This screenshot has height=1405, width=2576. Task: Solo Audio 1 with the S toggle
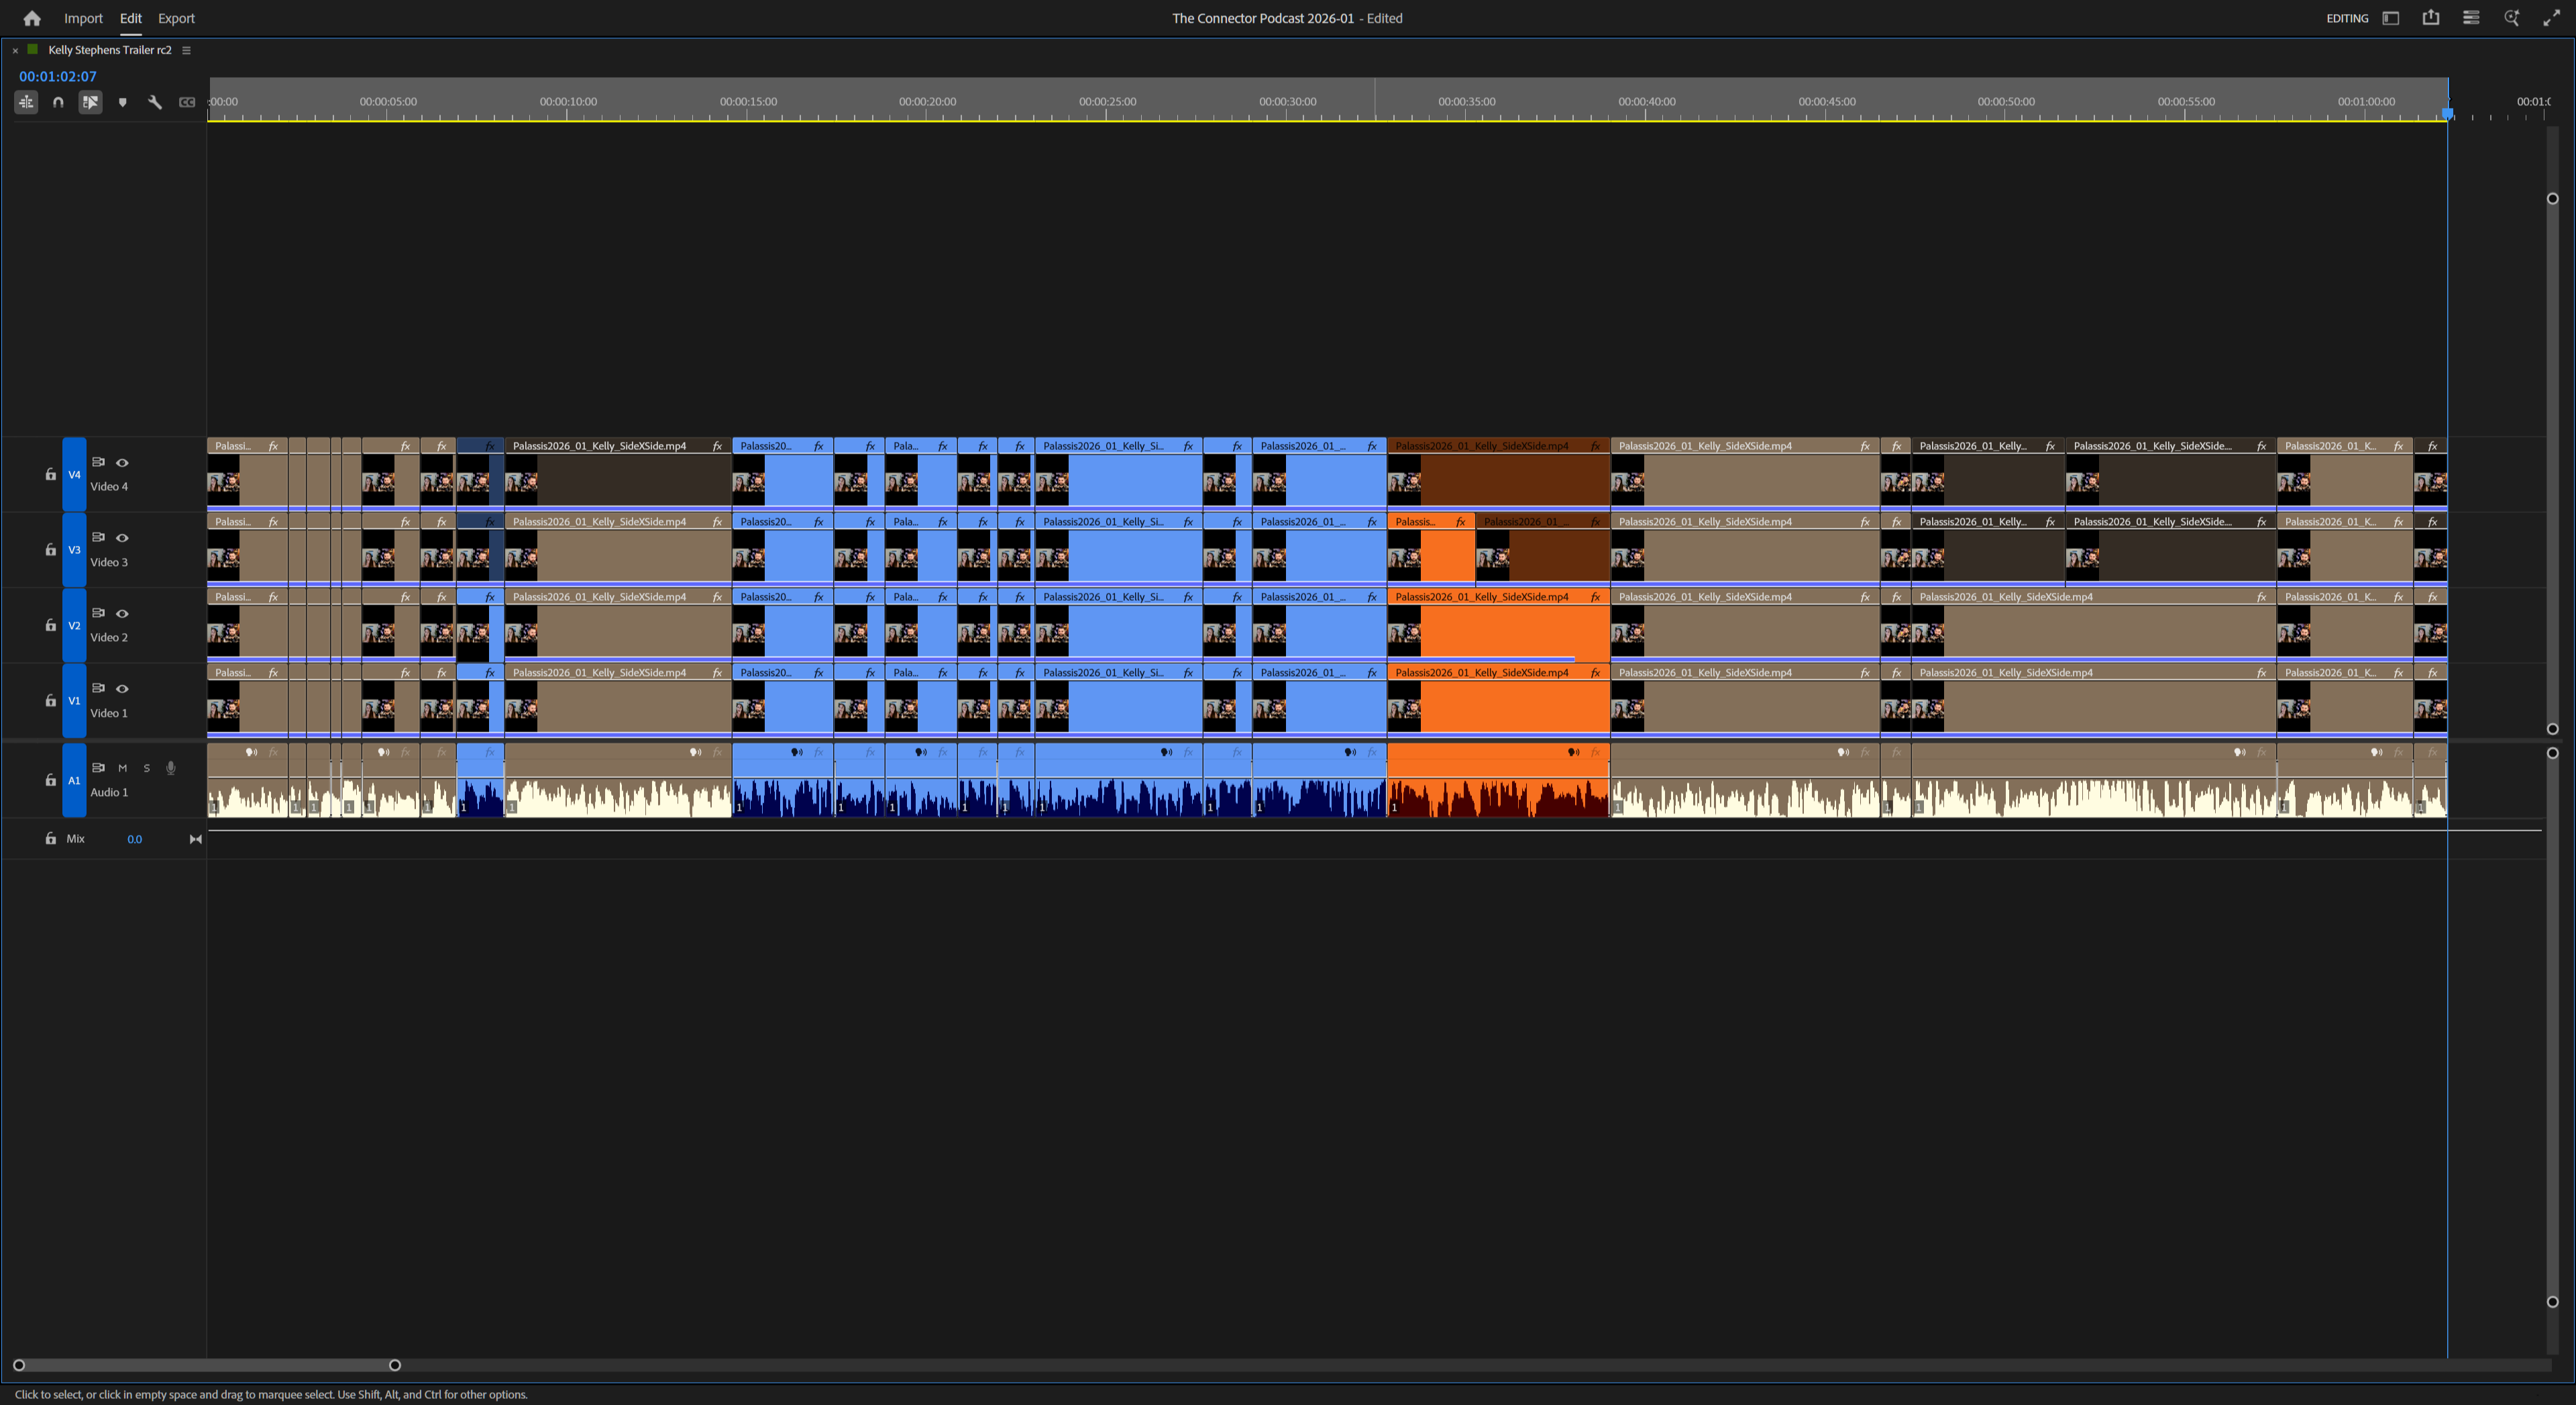coord(146,768)
